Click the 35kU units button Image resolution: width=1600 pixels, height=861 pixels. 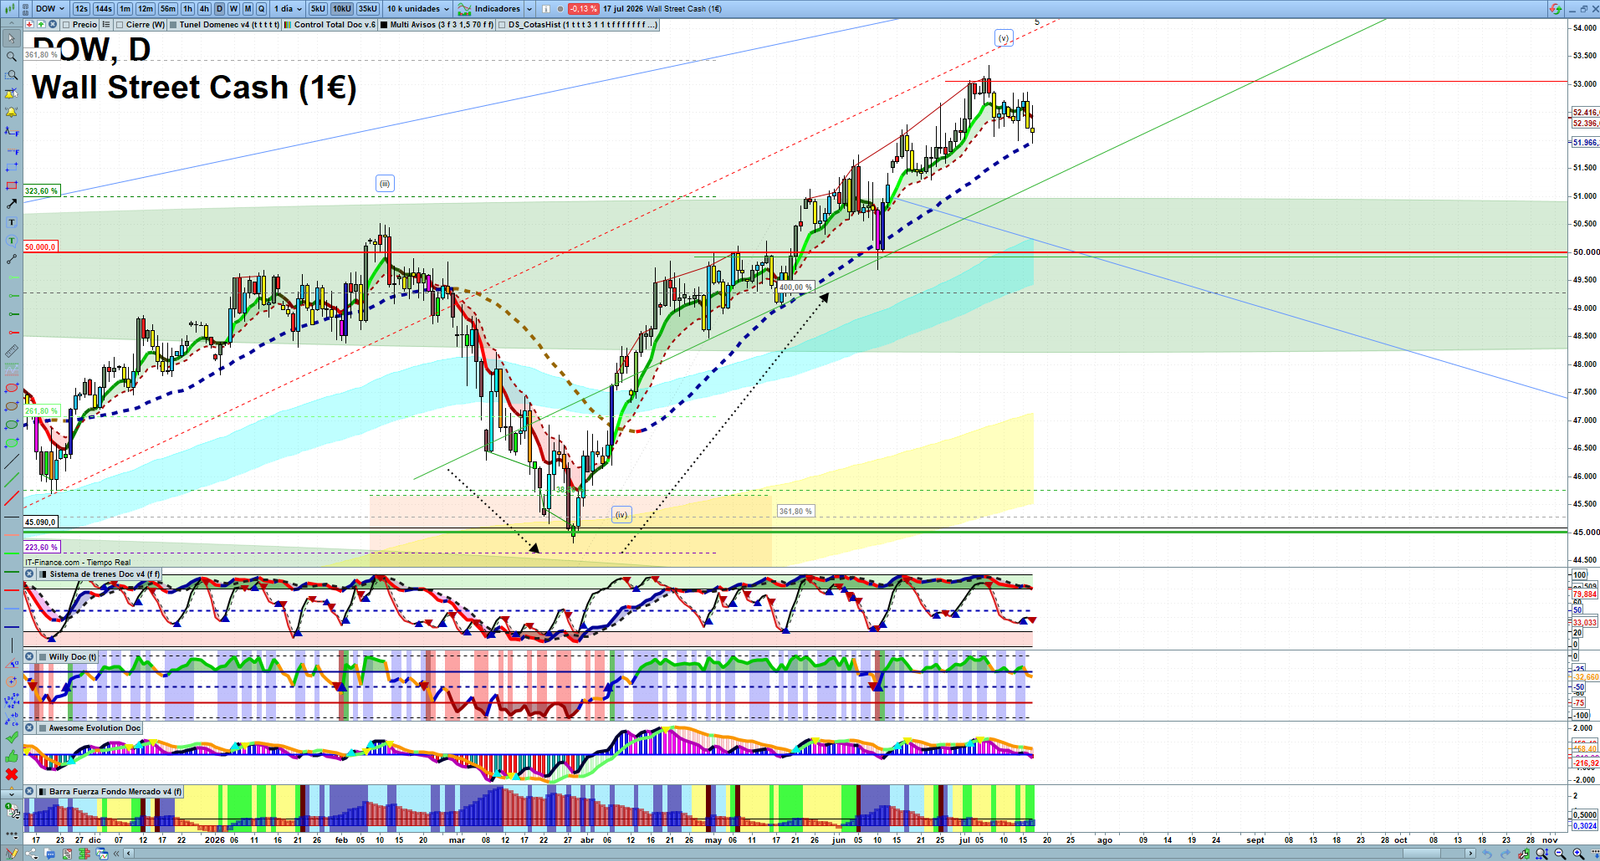(x=368, y=9)
